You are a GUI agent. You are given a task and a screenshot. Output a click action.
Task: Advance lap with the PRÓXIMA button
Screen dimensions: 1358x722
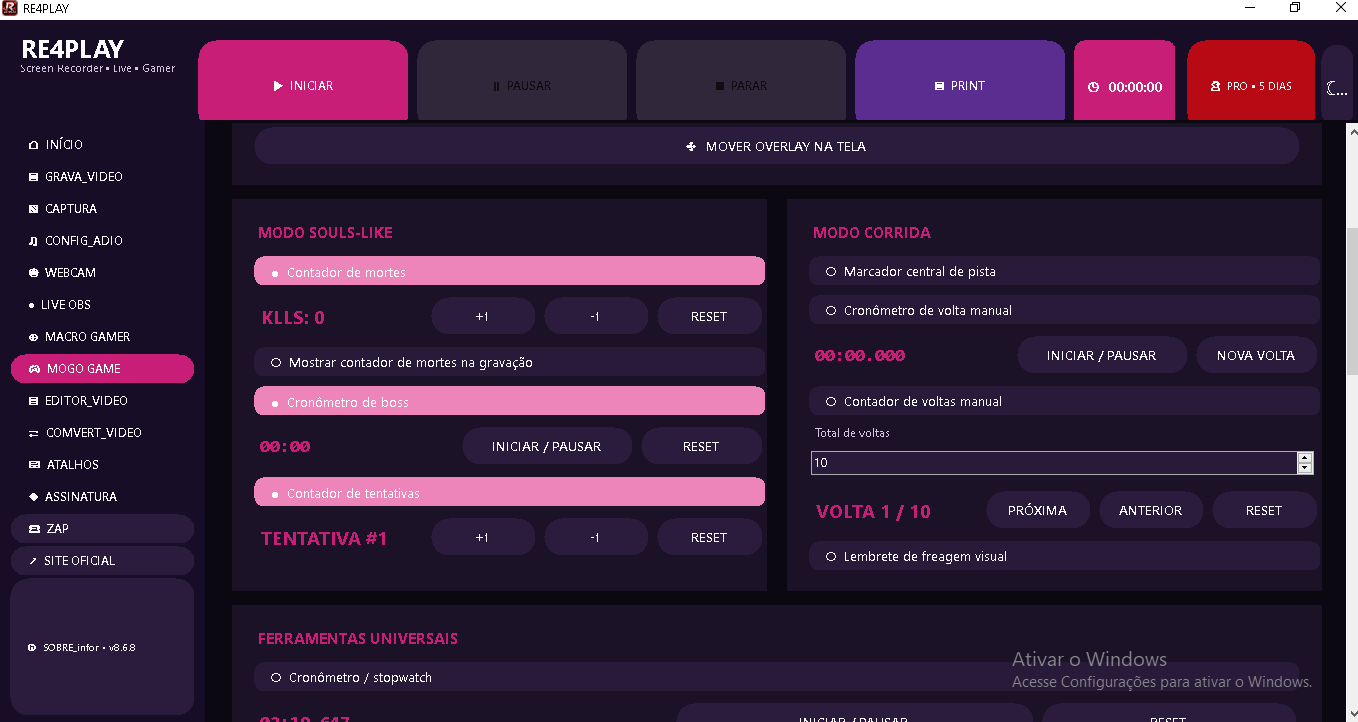(1037, 510)
